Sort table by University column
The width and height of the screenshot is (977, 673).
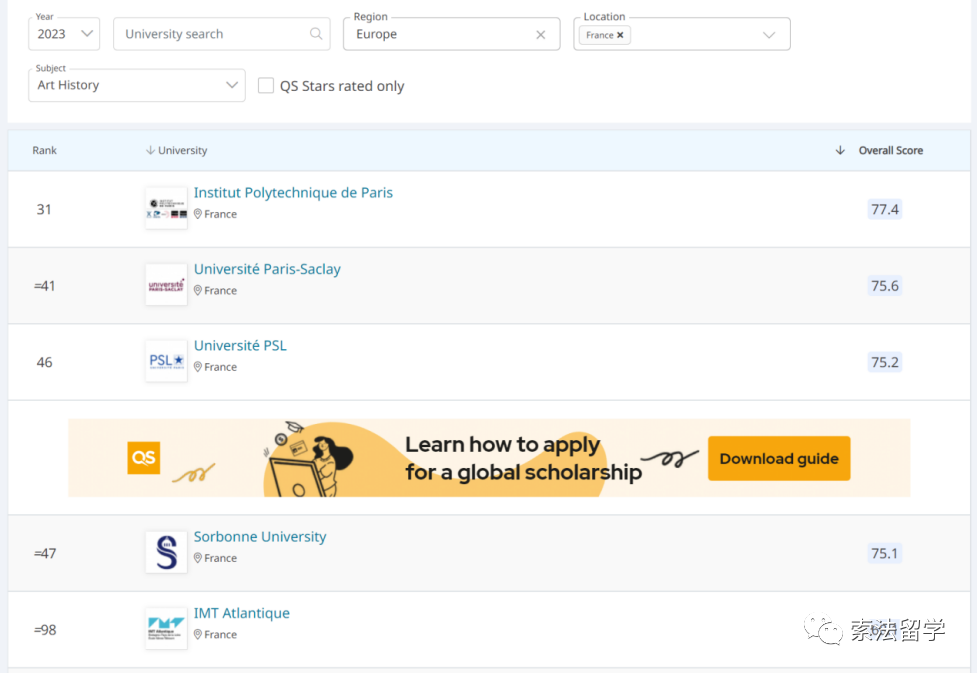coord(176,150)
